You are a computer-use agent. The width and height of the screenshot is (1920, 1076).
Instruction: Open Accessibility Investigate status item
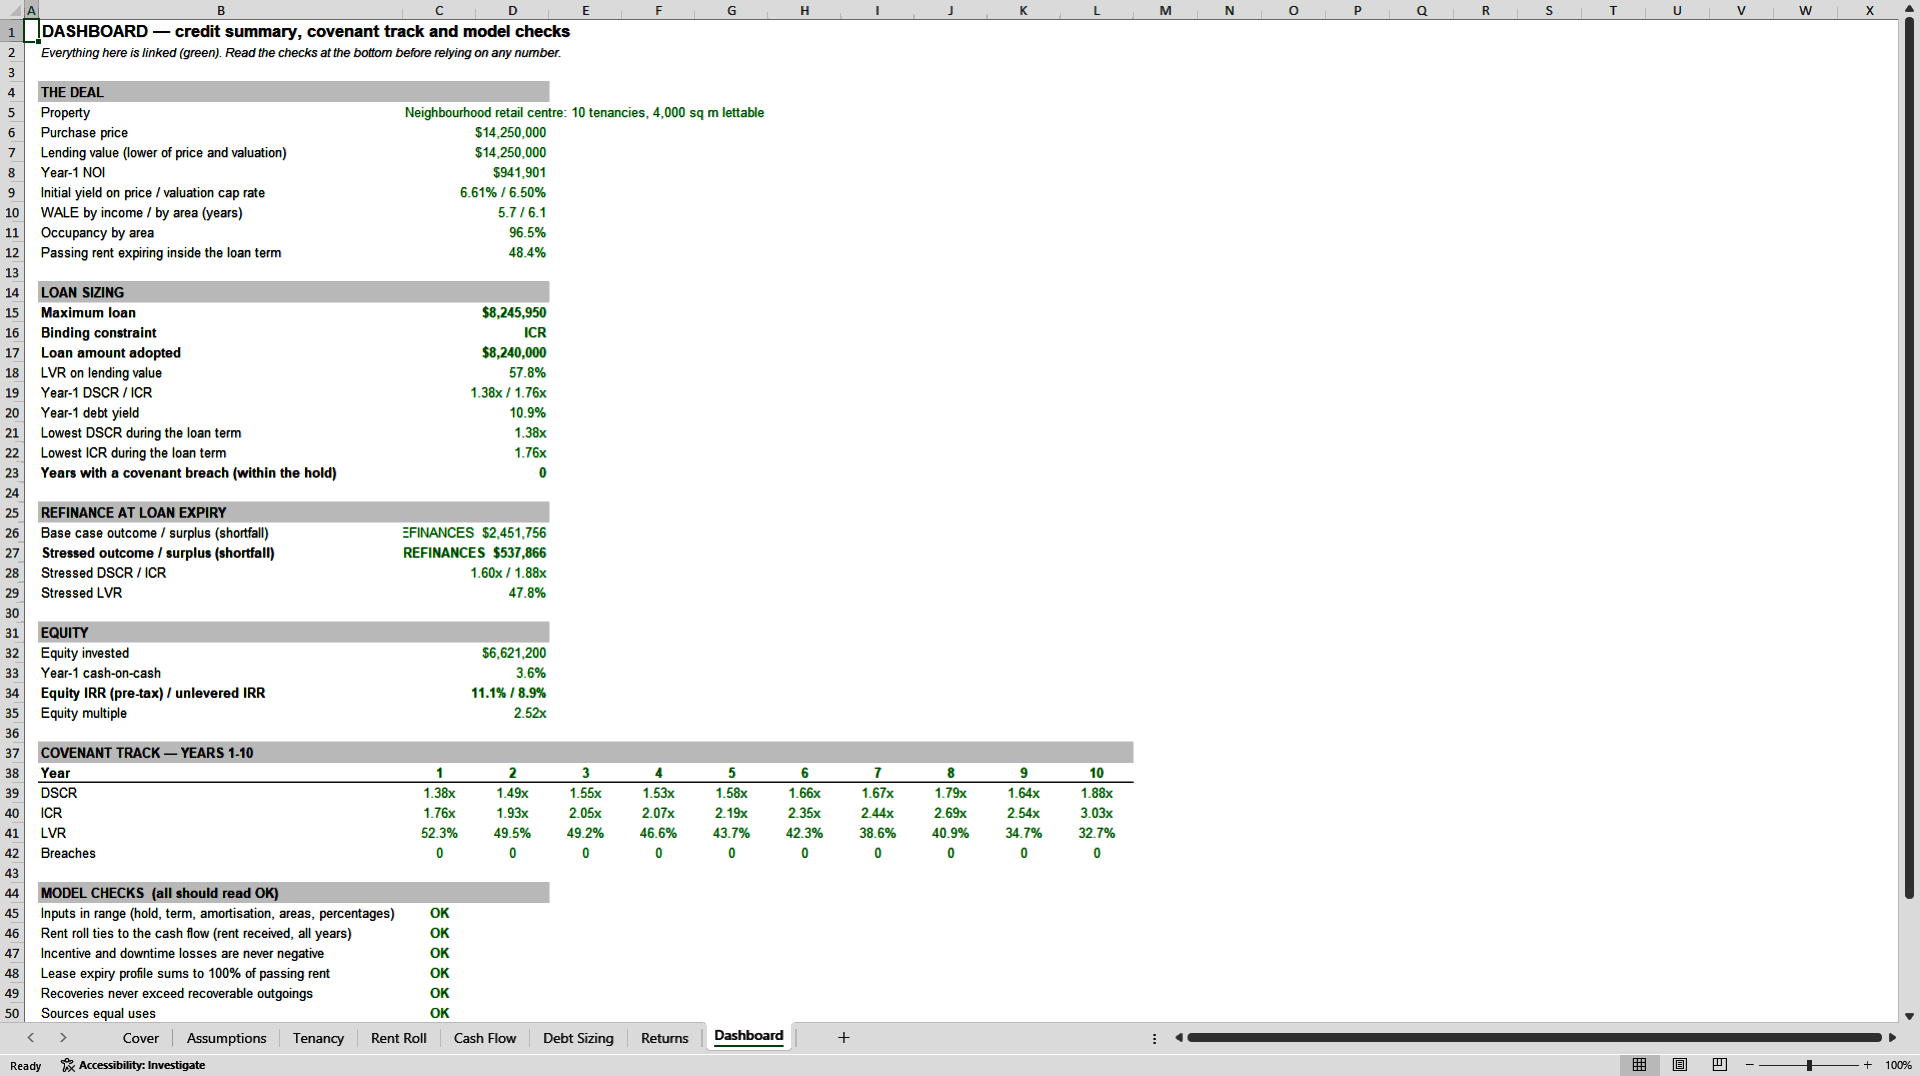click(x=133, y=1065)
